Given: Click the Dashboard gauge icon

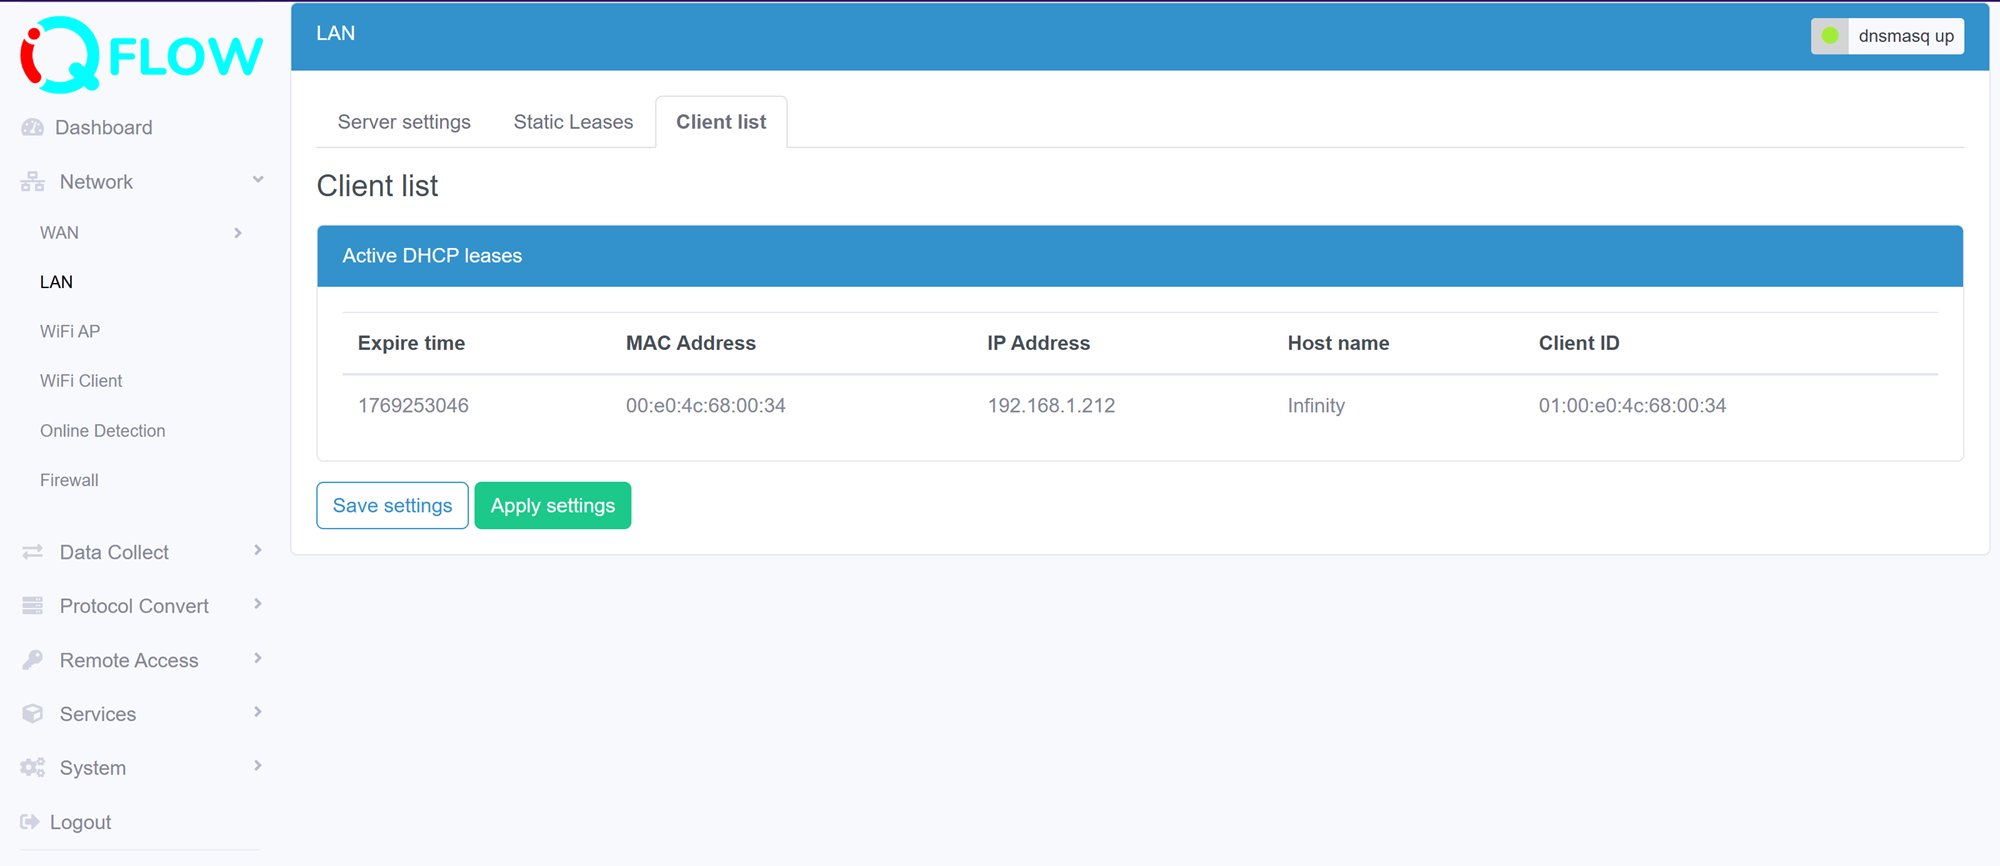Looking at the screenshot, I should (x=32, y=127).
